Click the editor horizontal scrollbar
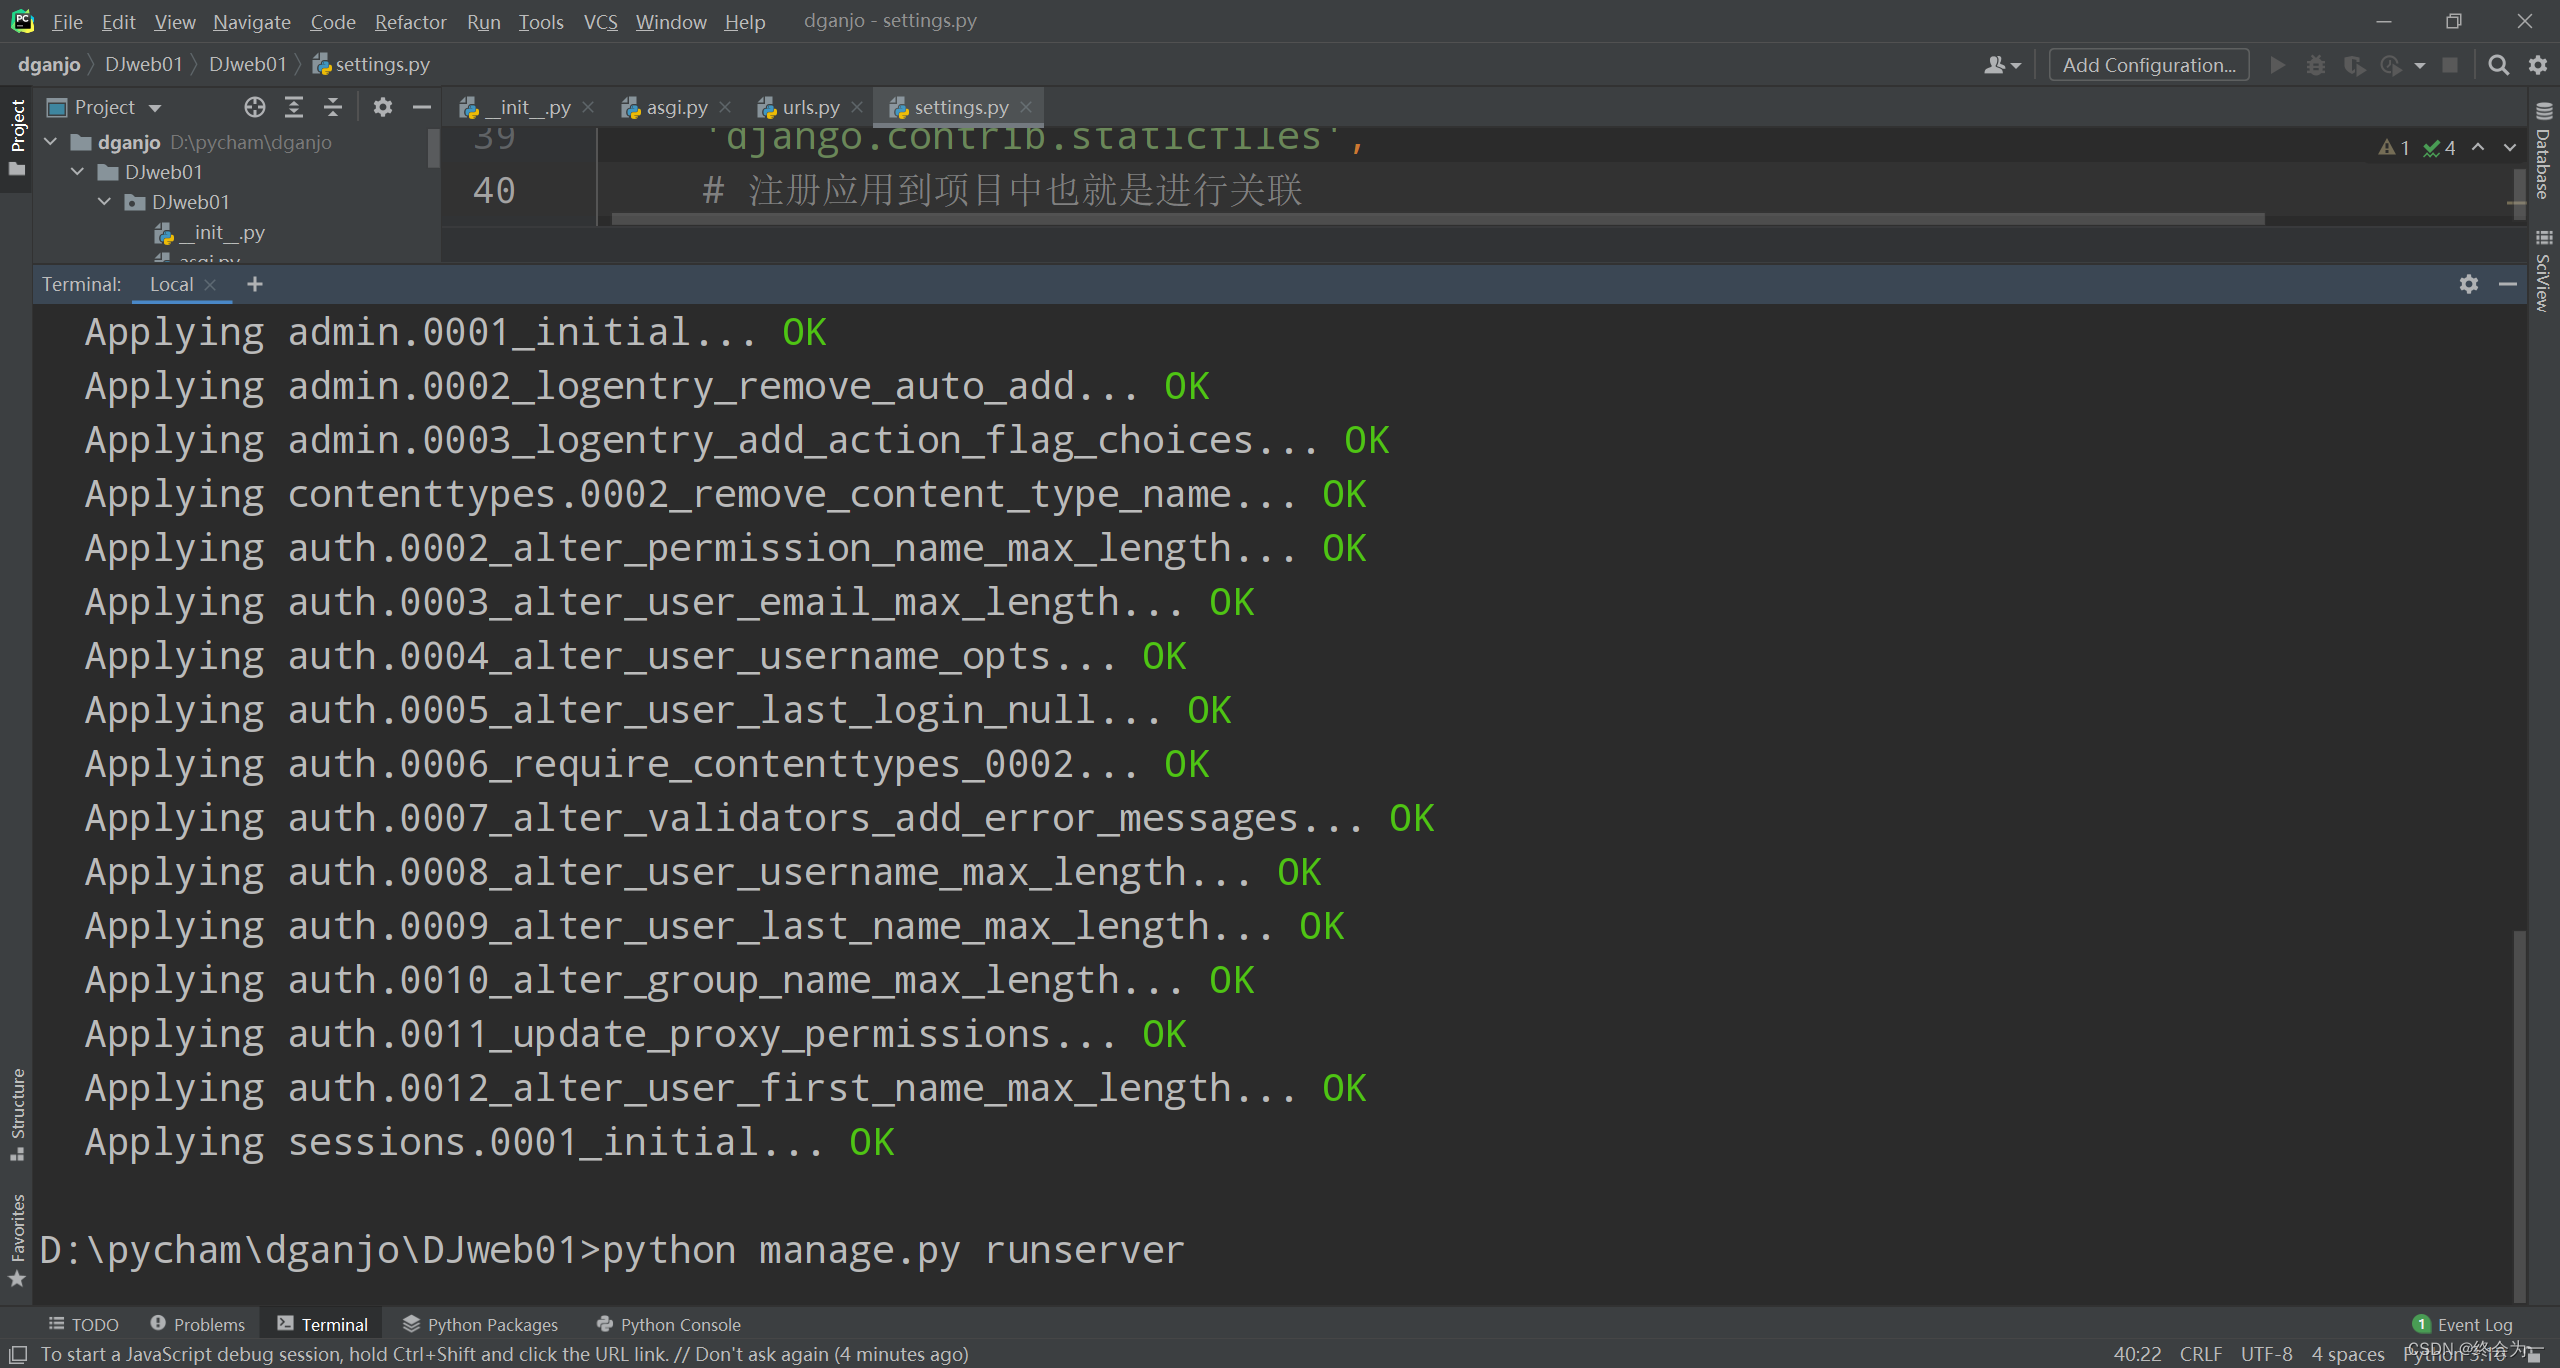 (x=1437, y=218)
